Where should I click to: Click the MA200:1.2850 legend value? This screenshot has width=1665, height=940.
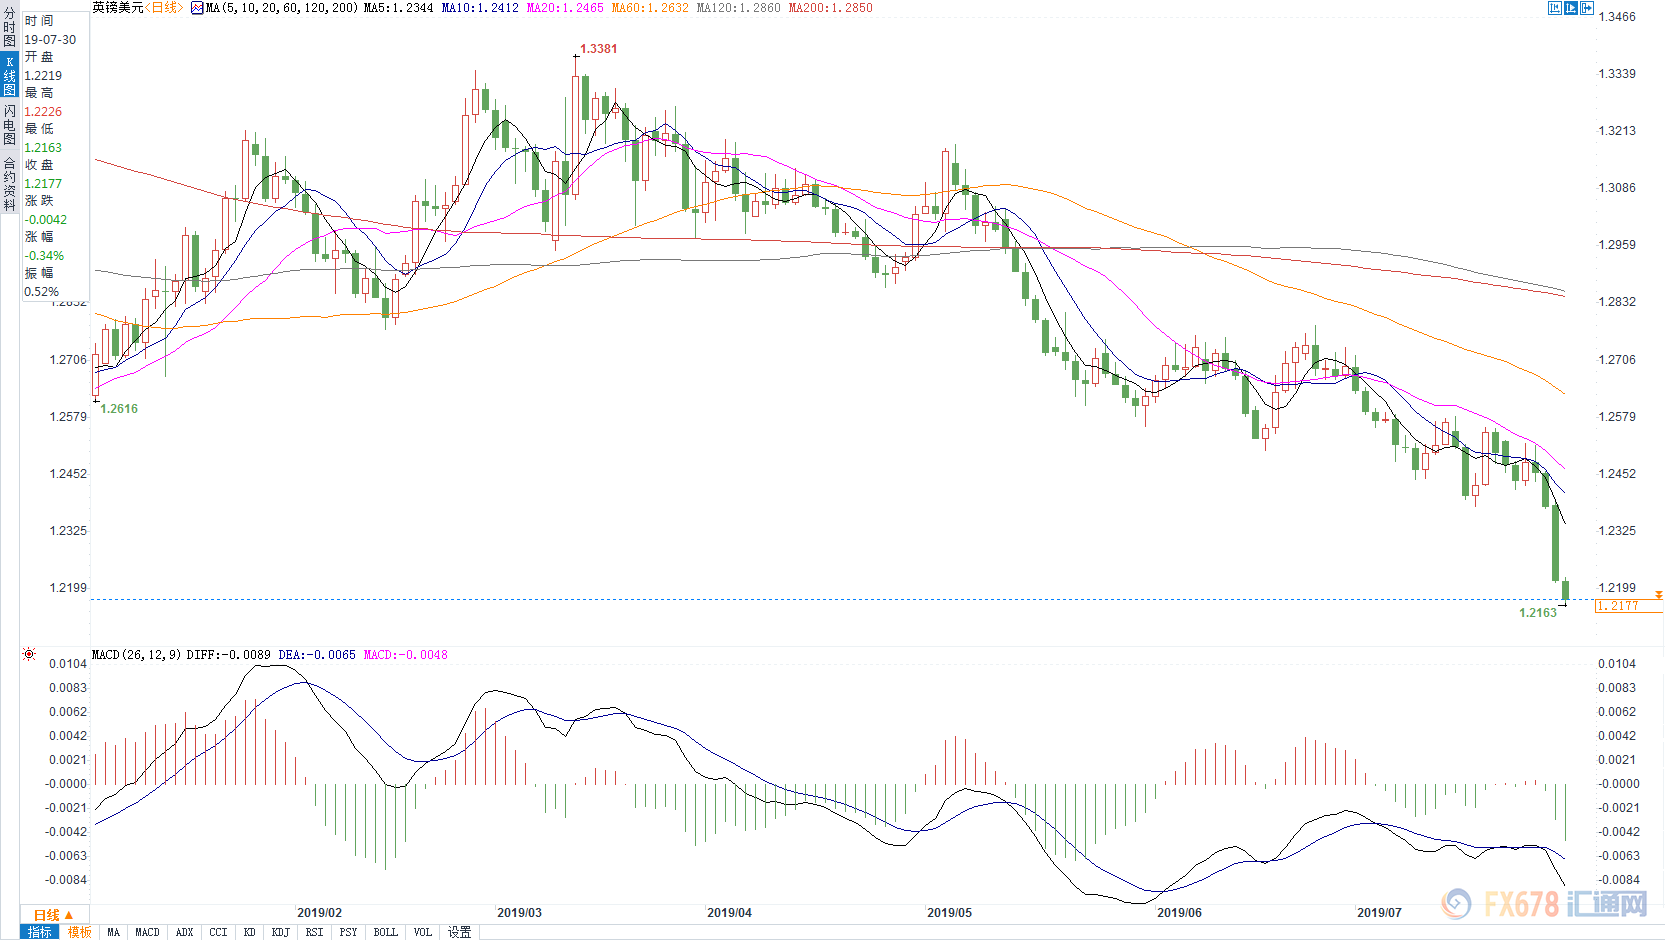(x=831, y=8)
